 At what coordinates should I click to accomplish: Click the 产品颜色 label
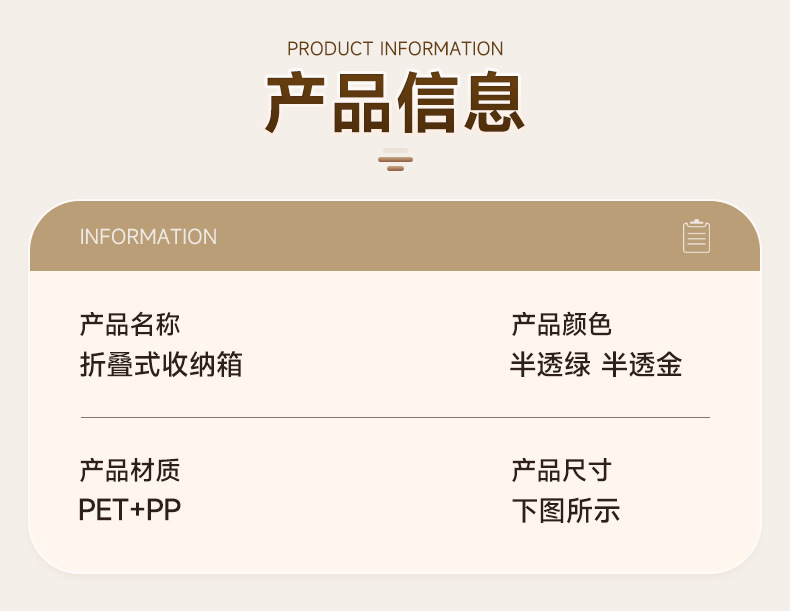(561, 324)
